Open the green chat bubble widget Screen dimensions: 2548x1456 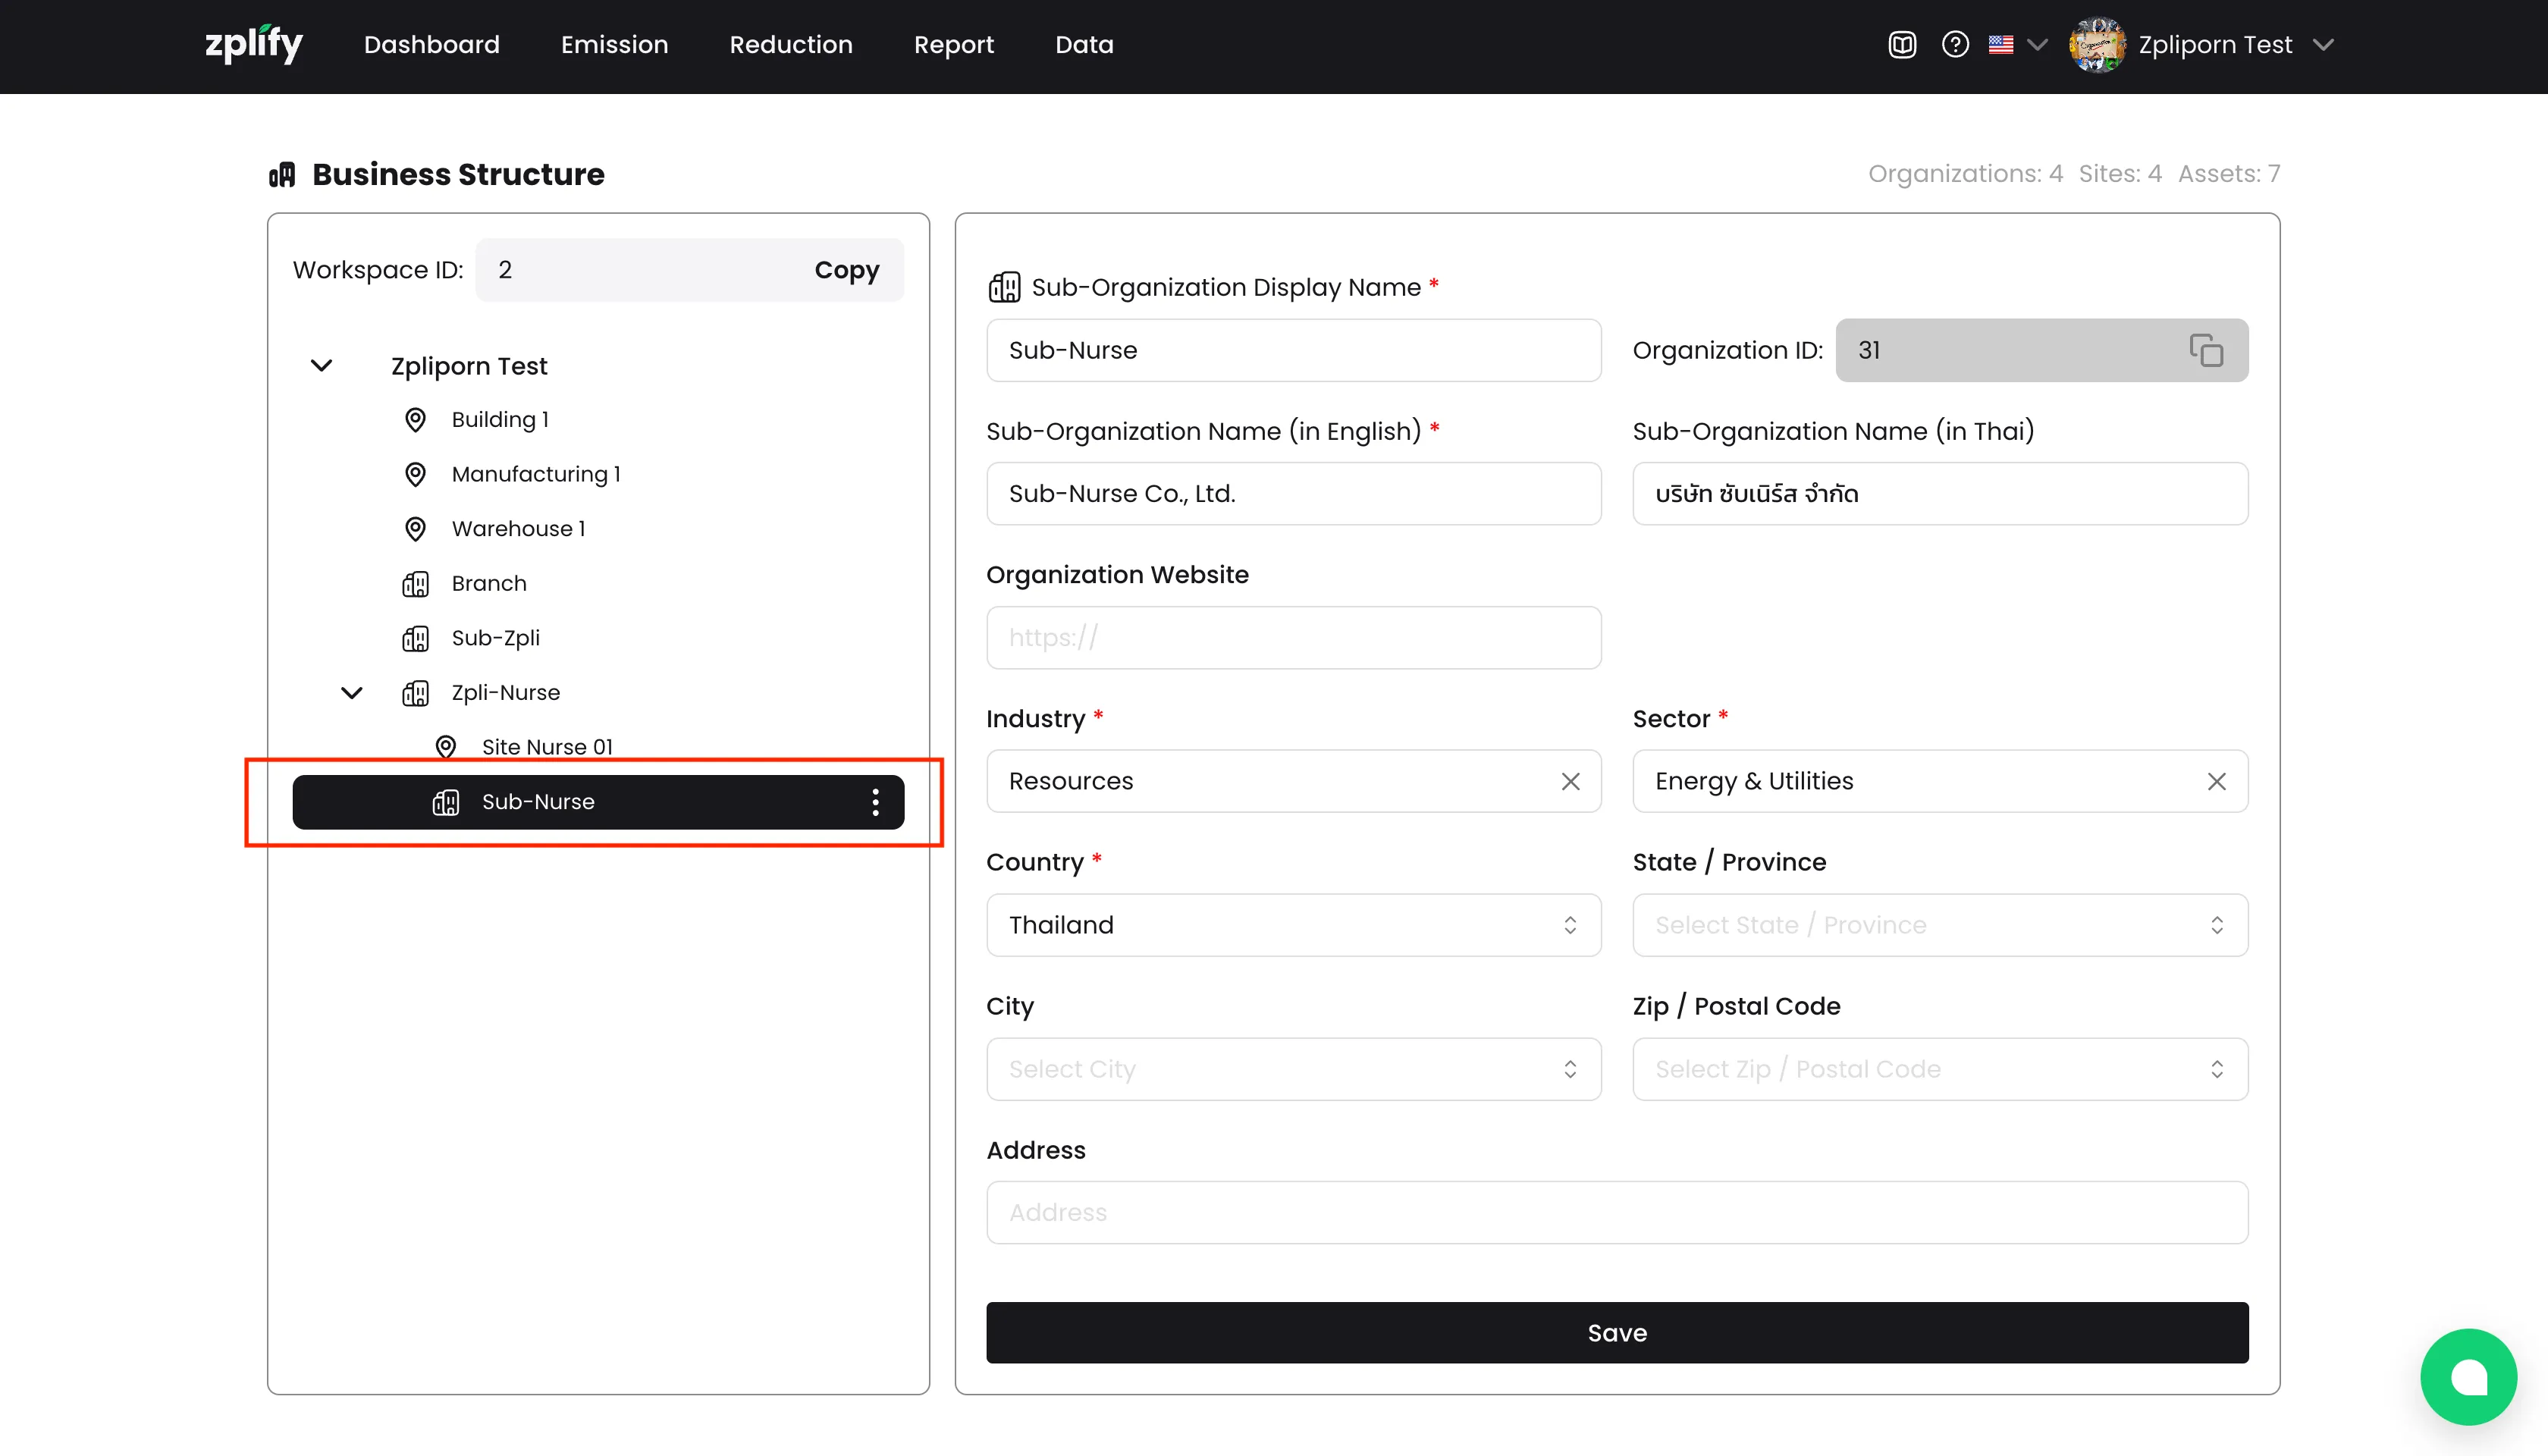pyautogui.click(x=2468, y=1376)
